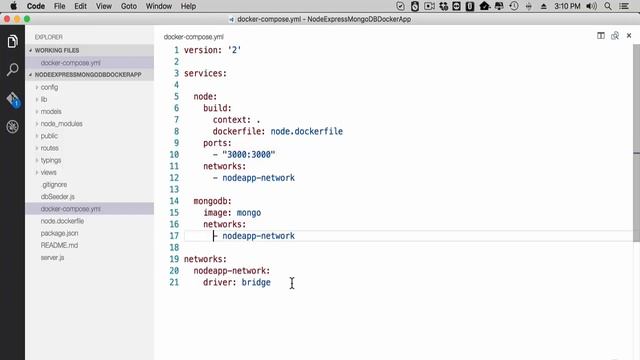The width and height of the screenshot is (640, 360).
Task: Click the checkmark status icon in menu bar
Action: point(400,6)
